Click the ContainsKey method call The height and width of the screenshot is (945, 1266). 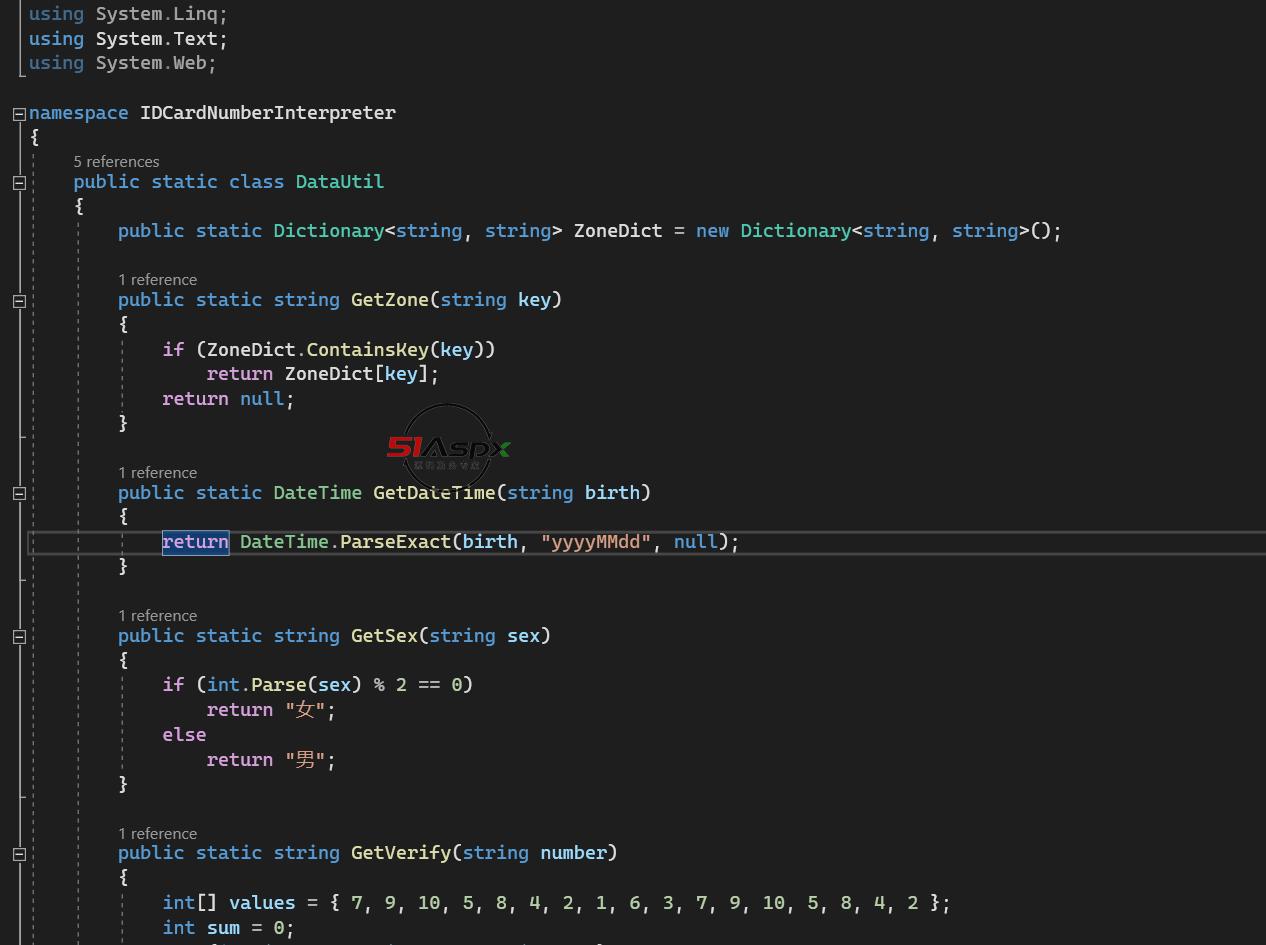coord(367,349)
